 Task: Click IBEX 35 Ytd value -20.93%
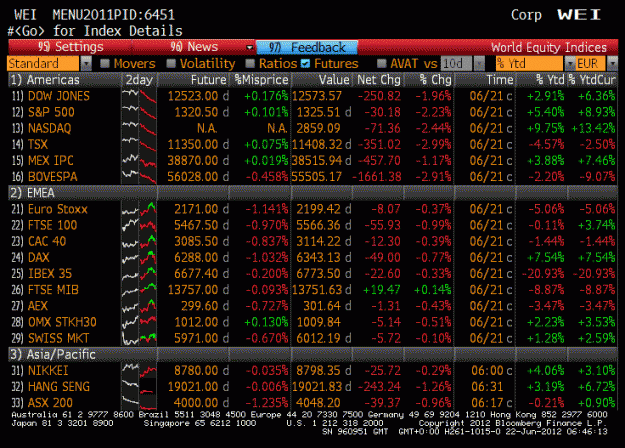point(543,273)
